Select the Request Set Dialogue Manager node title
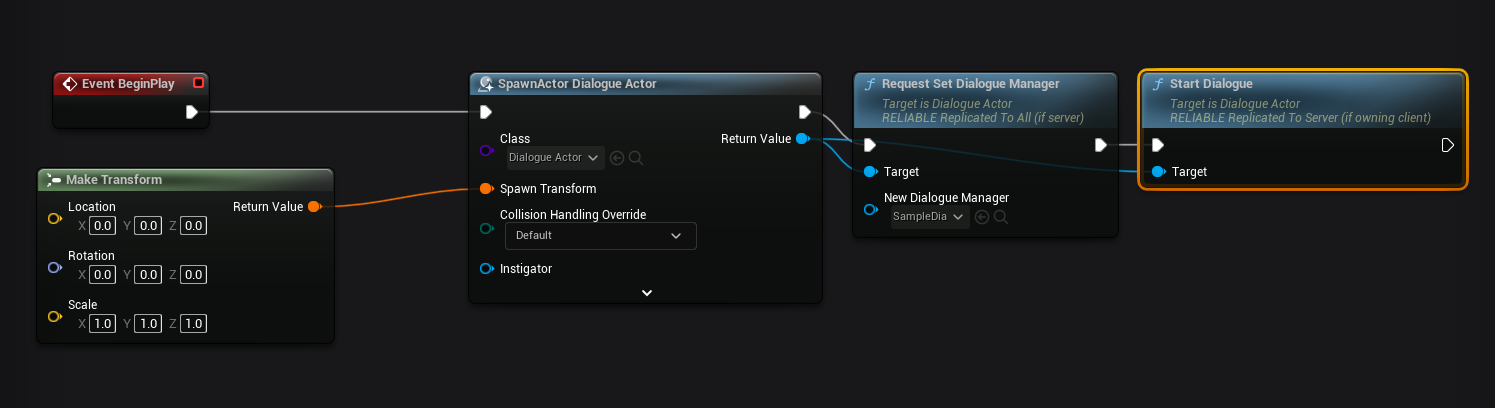The width and height of the screenshot is (1495, 408). coord(970,84)
